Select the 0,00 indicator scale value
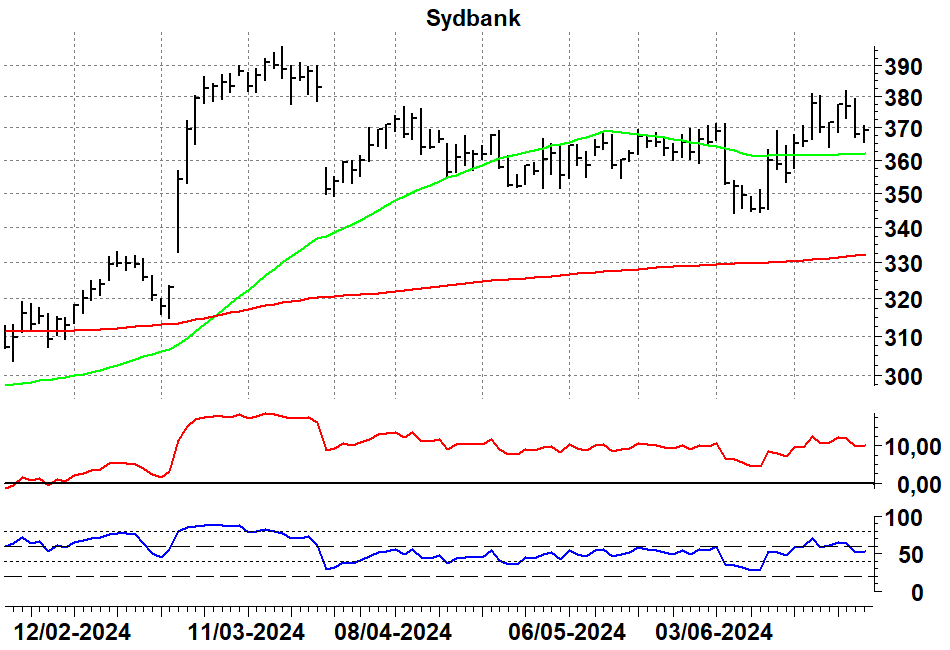 point(919,485)
